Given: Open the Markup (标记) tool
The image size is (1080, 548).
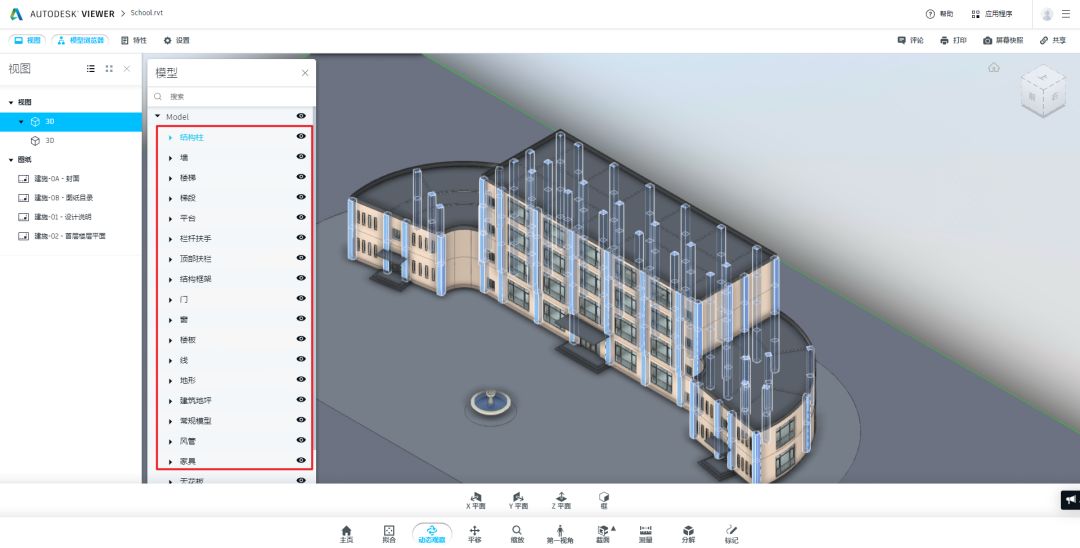Looking at the screenshot, I should [731, 534].
